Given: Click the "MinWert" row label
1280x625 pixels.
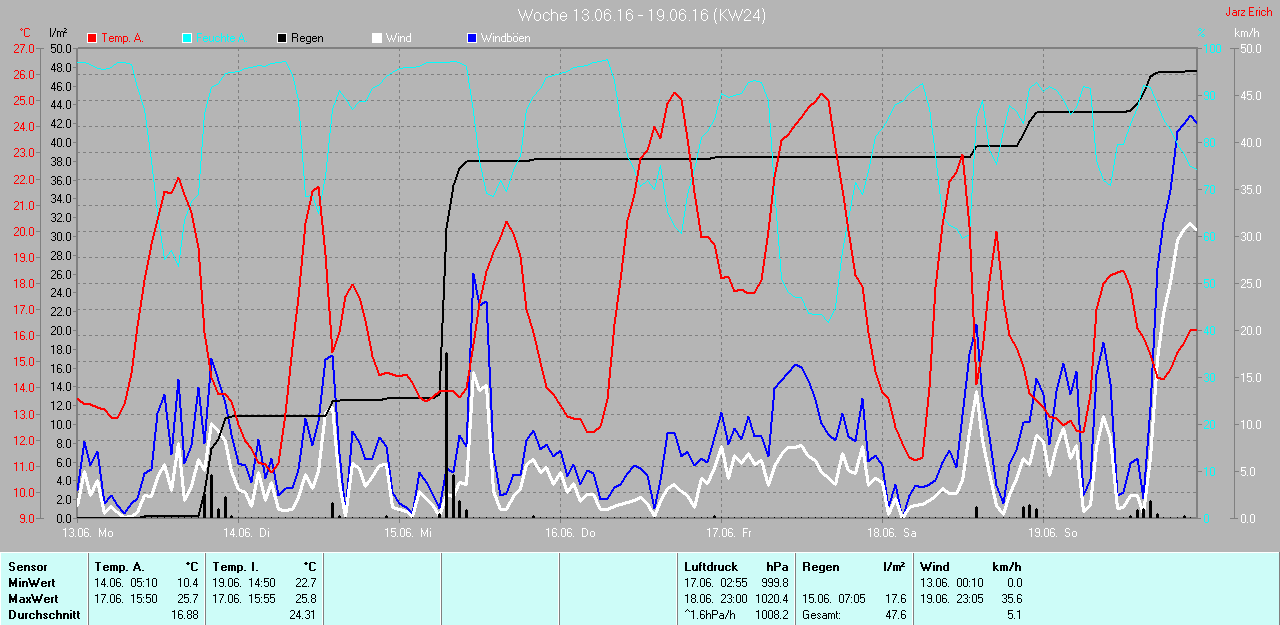Looking at the screenshot, I should coord(31,583).
